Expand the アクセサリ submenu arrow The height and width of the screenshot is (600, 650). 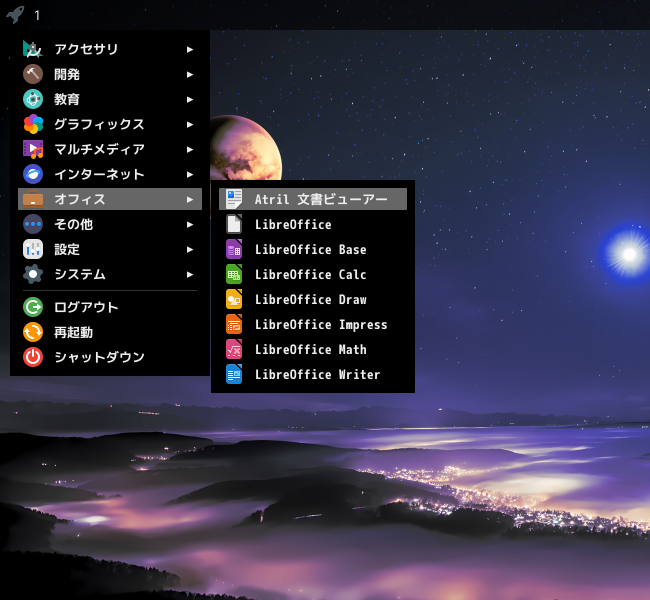[190, 49]
